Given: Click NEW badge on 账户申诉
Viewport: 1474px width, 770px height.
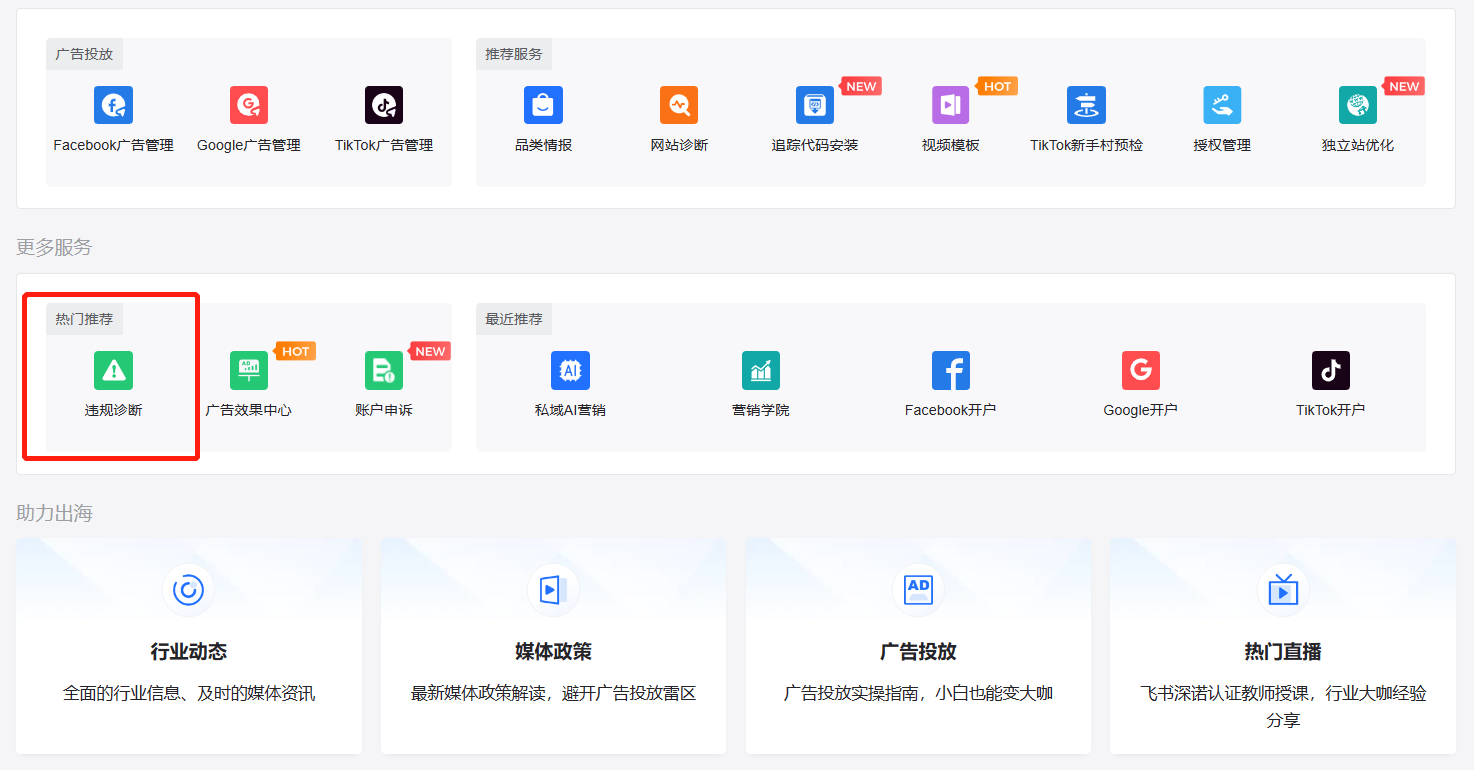Looking at the screenshot, I should 430,351.
